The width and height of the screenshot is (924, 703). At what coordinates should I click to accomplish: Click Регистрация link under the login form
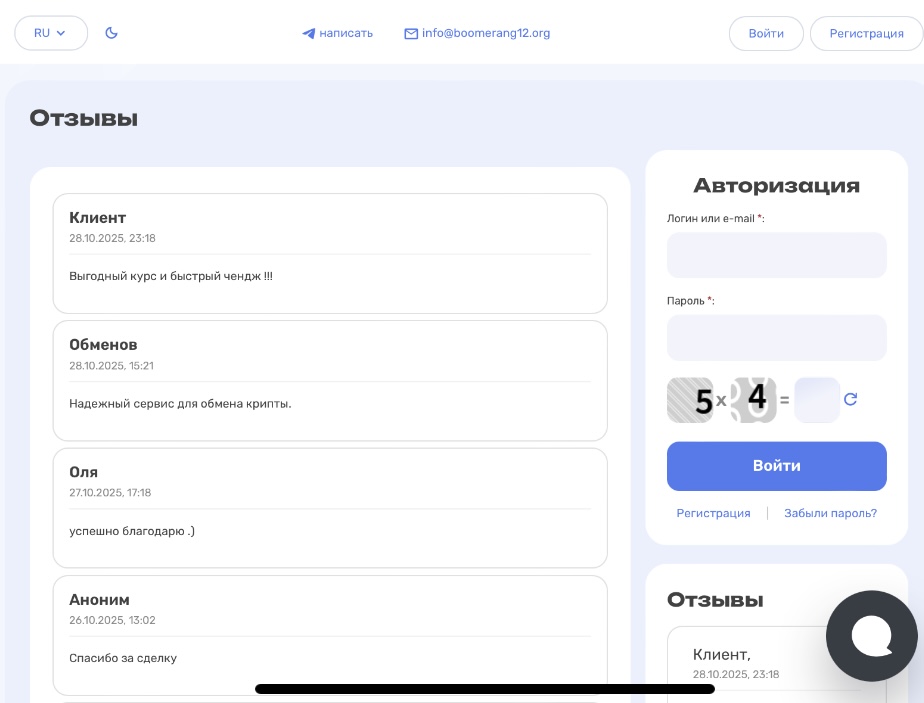coord(713,513)
